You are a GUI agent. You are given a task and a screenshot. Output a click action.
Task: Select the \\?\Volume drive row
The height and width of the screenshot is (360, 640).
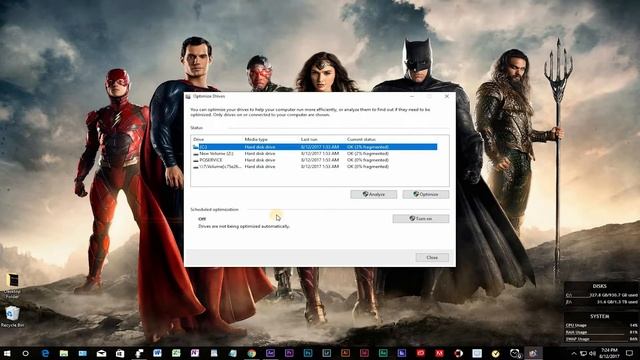tap(314, 167)
